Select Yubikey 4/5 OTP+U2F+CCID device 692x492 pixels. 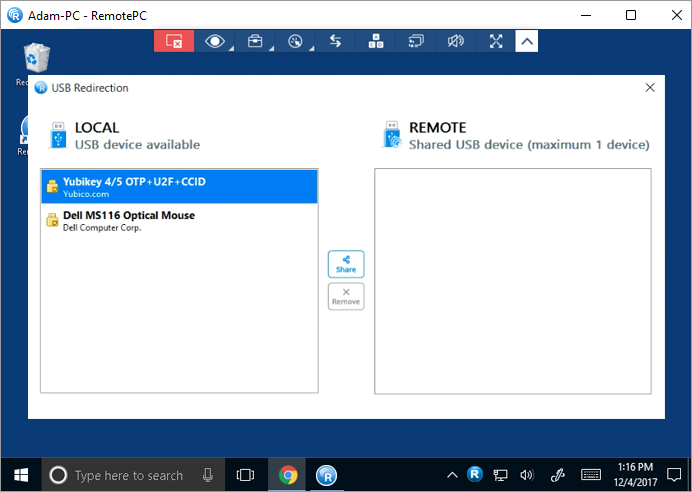[179, 187]
